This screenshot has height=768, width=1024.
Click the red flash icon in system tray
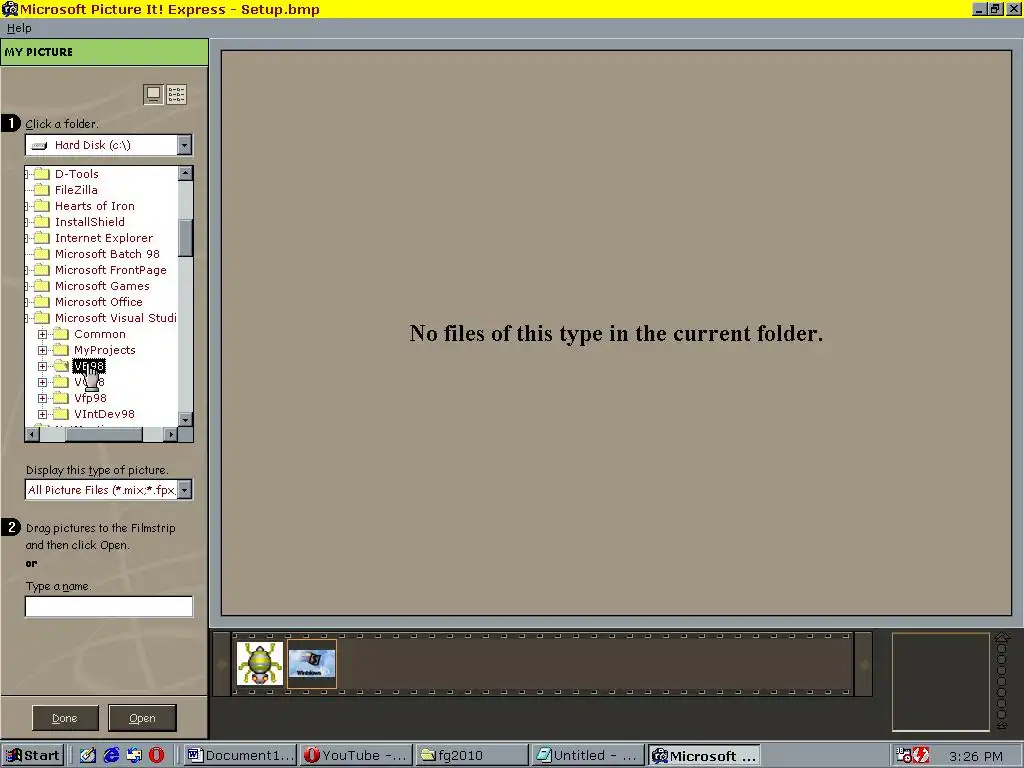point(921,756)
